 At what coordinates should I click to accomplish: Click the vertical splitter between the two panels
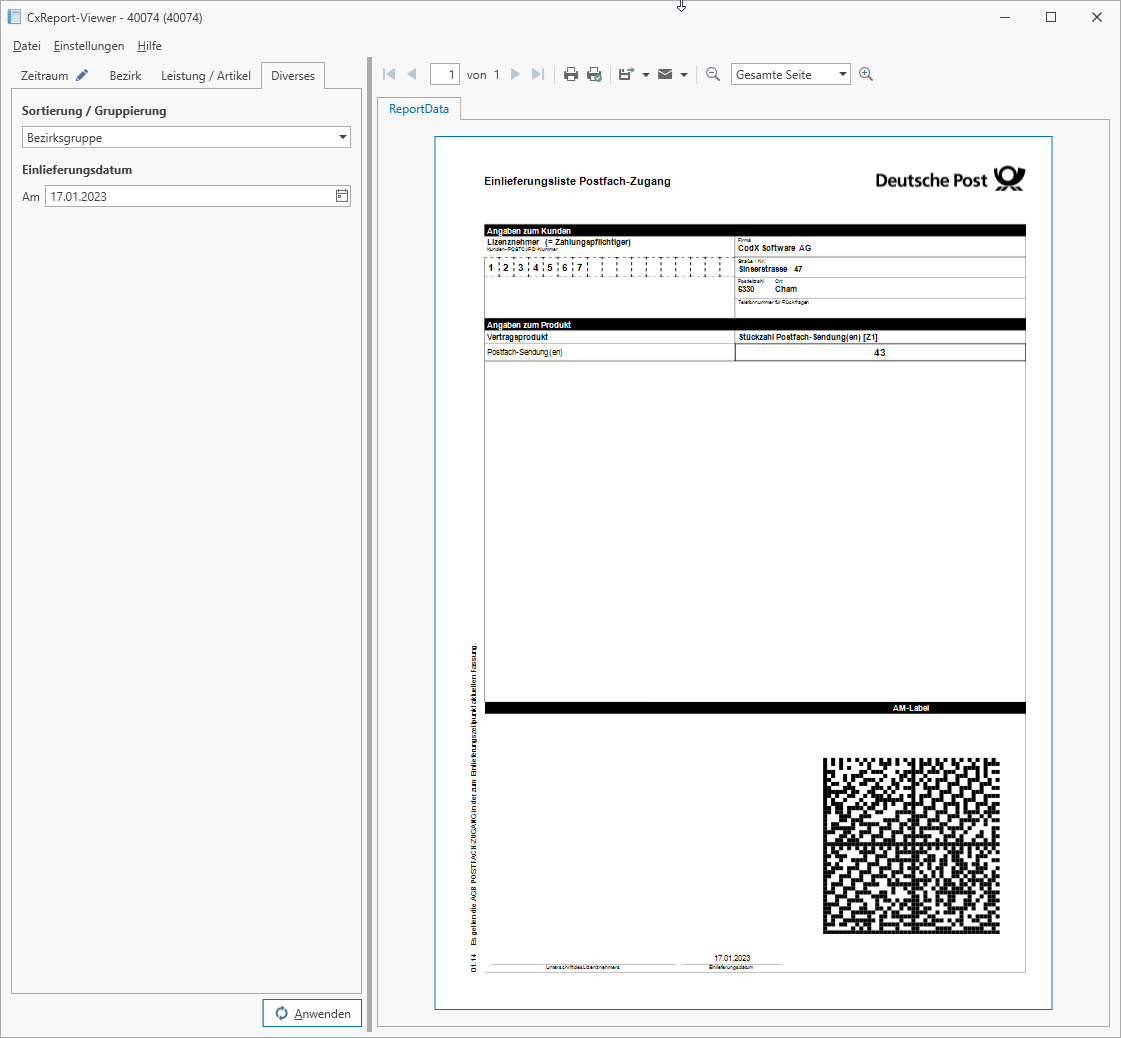point(370,543)
